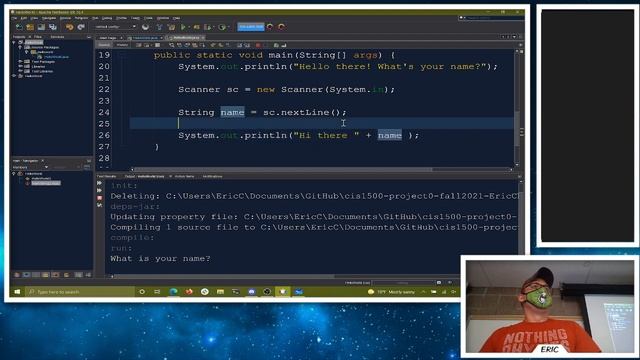Toggle the fifth Navigator filter button at panel bottom
This screenshot has width=640, height=360.
[56, 275]
